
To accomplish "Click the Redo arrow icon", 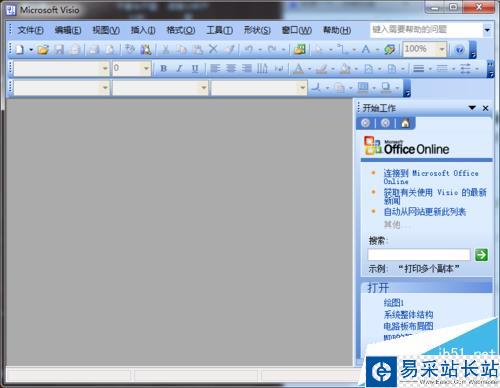I will pos(272,50).
